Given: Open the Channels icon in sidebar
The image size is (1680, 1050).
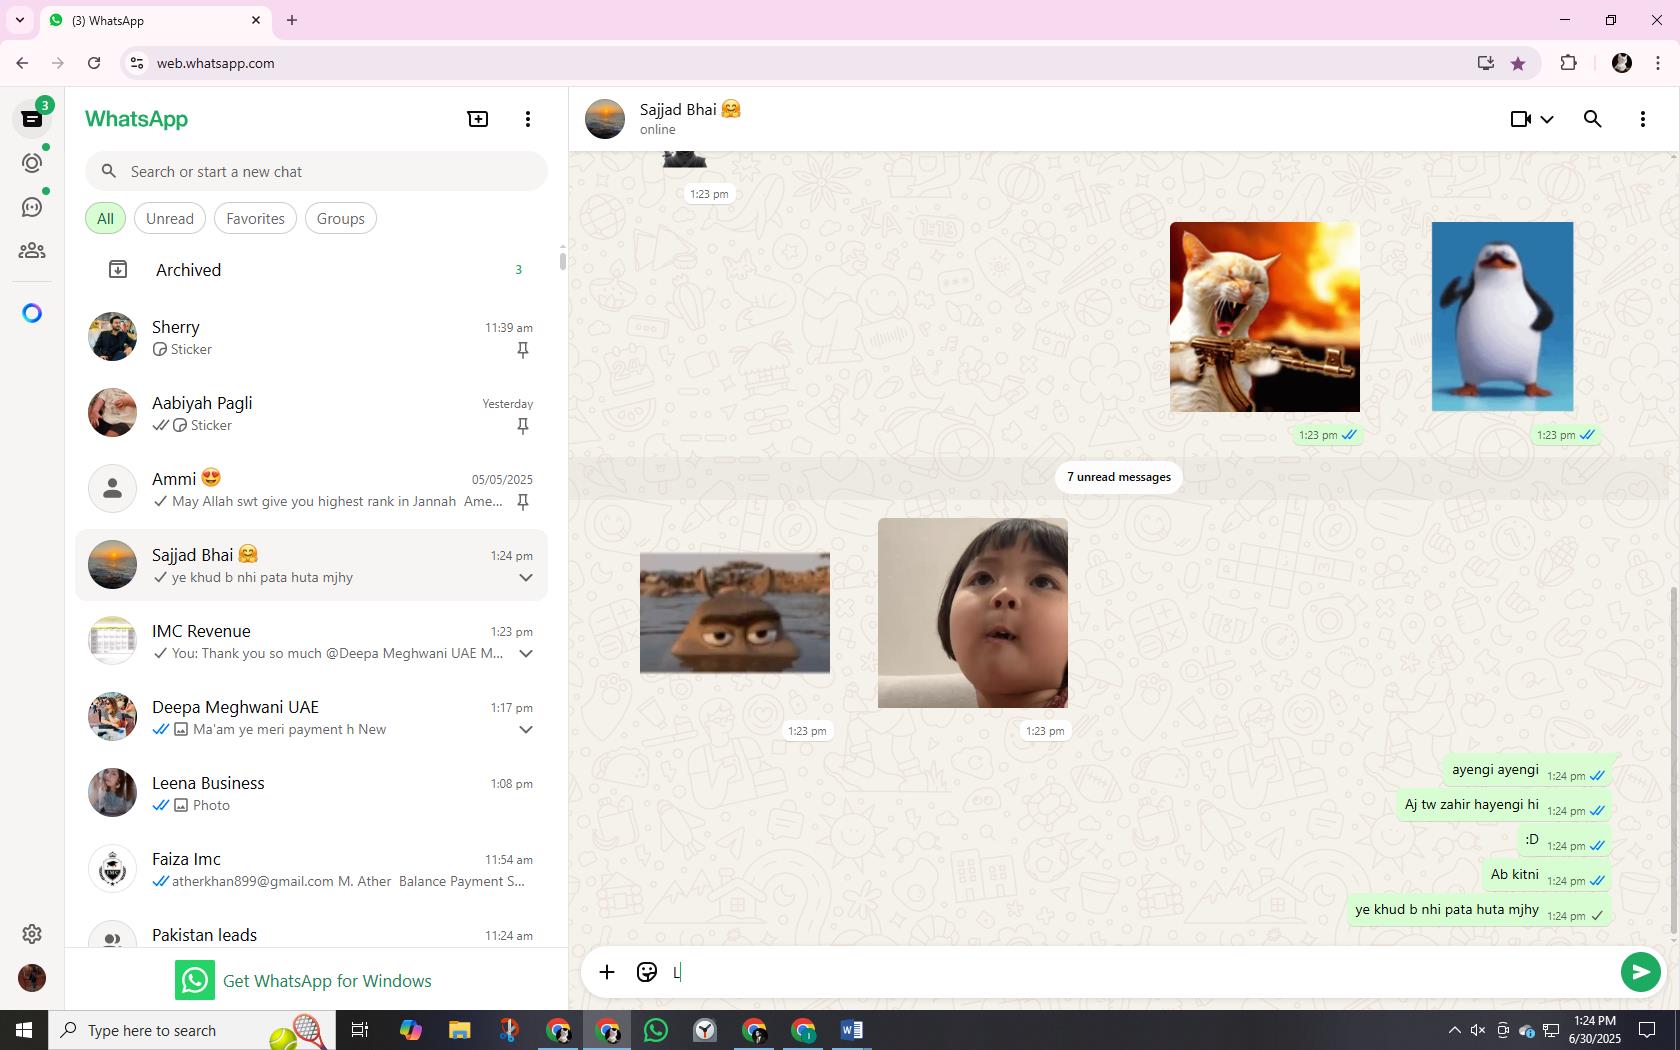Looking at the screenshot, I should pos(32,207).
